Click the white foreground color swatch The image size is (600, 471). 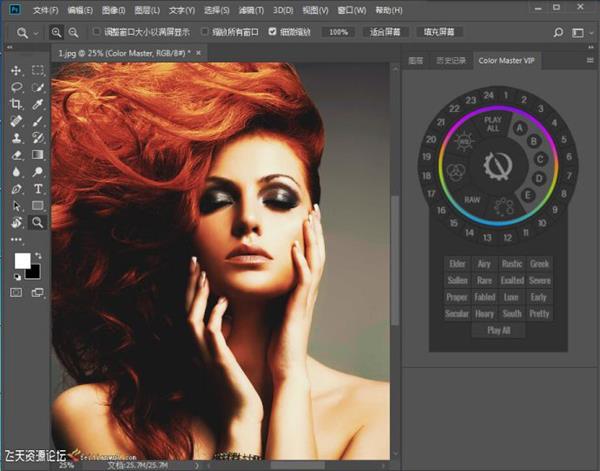click(x=21, y=261)
